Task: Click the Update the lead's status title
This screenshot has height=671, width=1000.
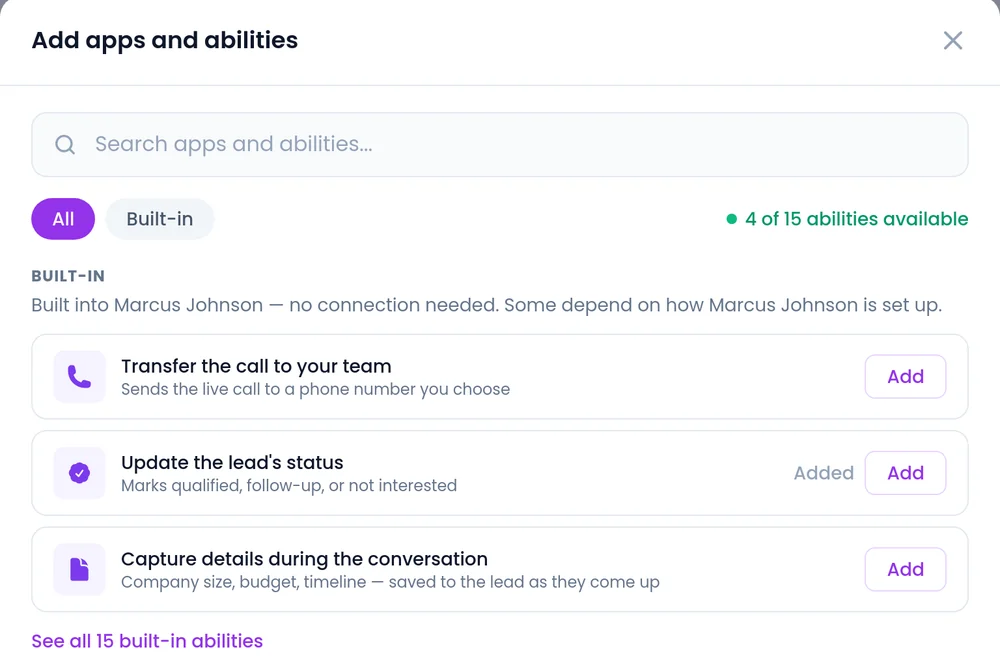Action: coord(232,462)
